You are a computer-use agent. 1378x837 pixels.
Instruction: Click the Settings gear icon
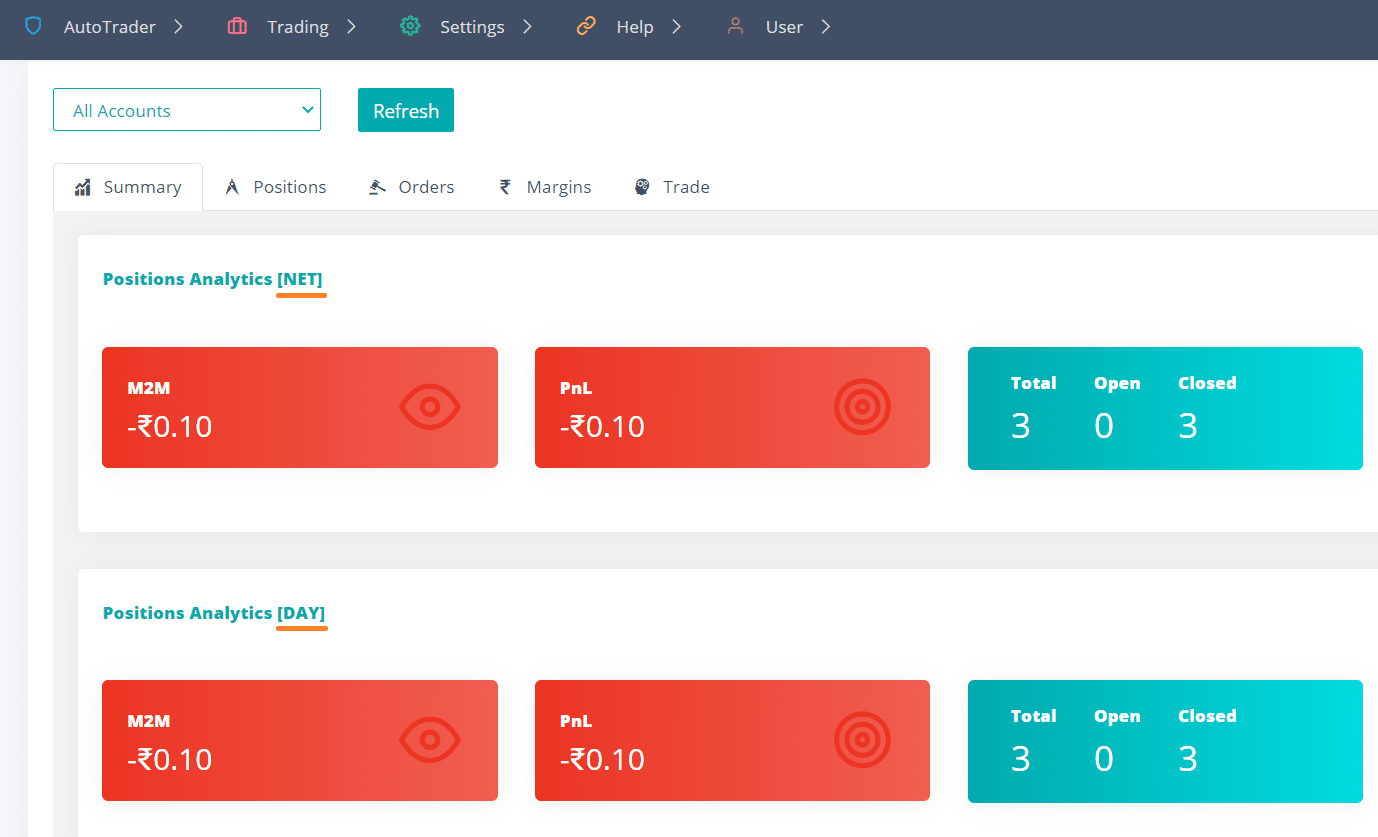pos(410,26)
